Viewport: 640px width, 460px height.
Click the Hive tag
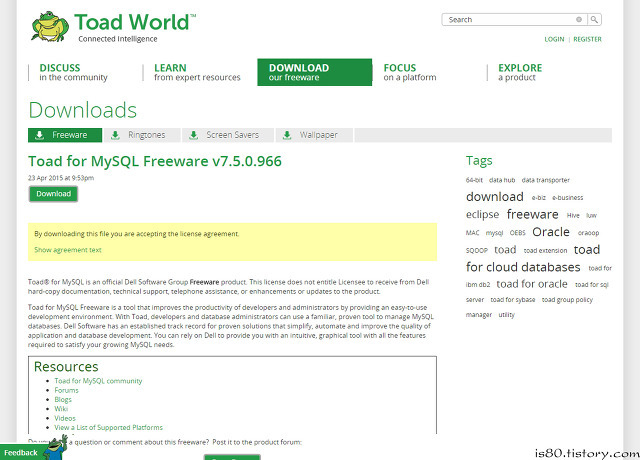pyautogui.click(x=573, y=216)
